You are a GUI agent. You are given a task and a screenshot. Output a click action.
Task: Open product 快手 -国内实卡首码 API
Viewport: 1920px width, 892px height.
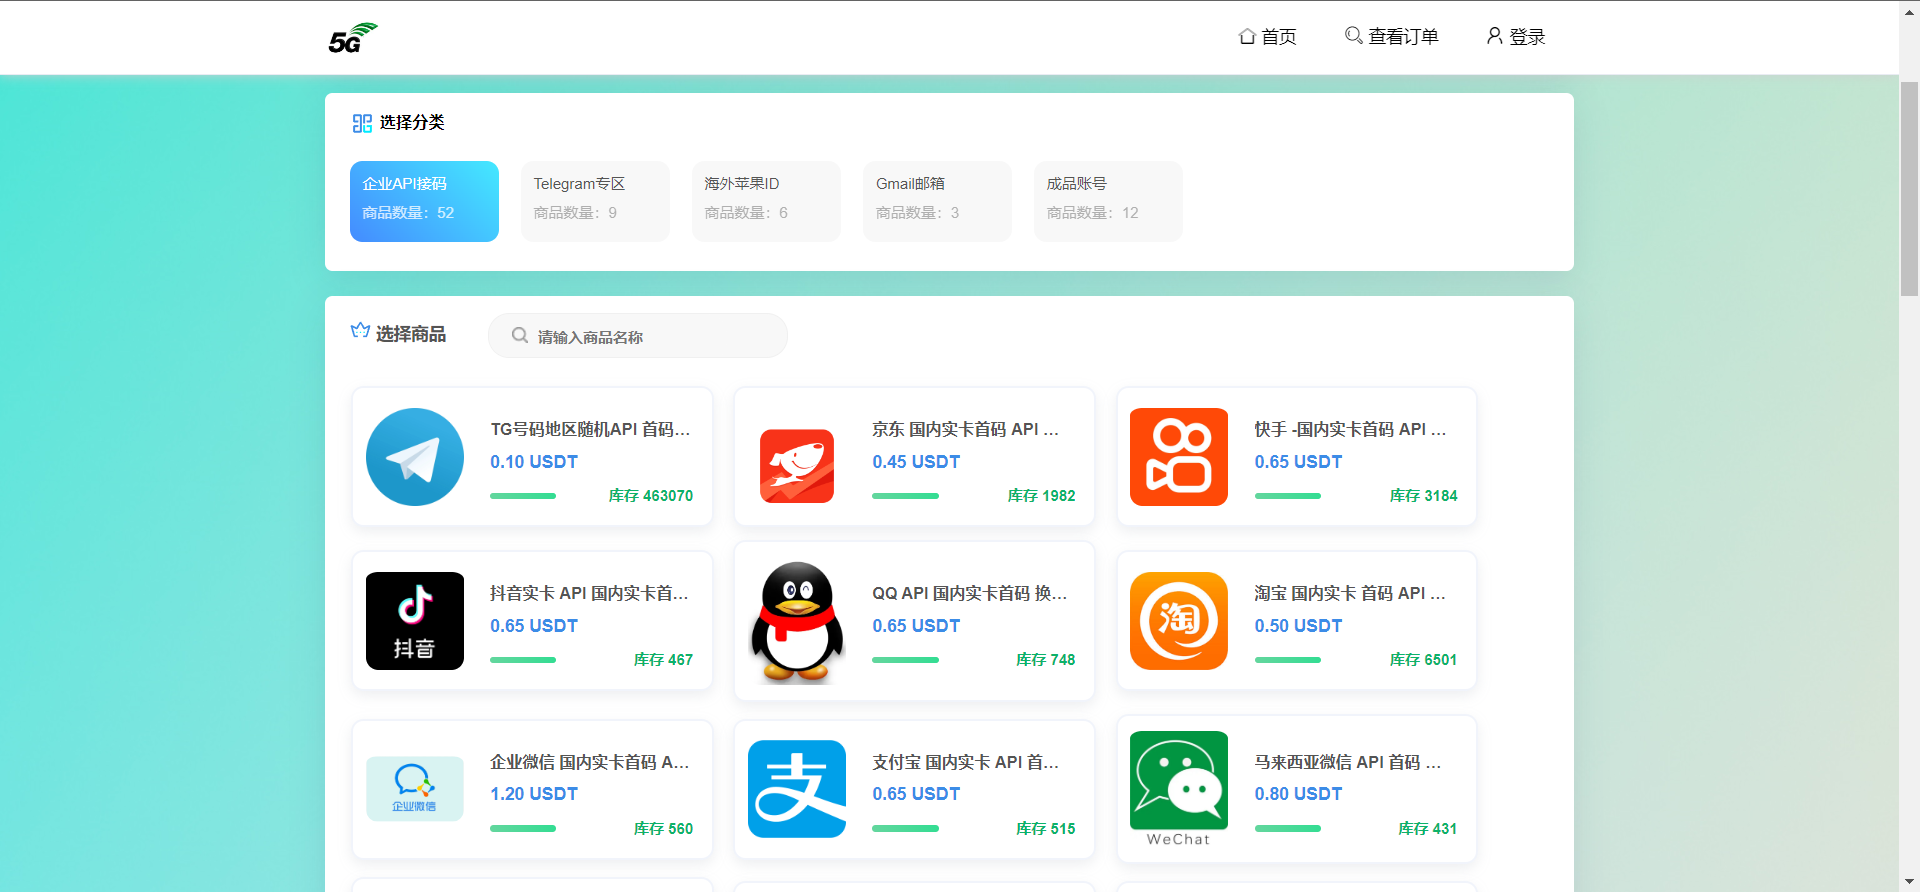point(1350,429)
